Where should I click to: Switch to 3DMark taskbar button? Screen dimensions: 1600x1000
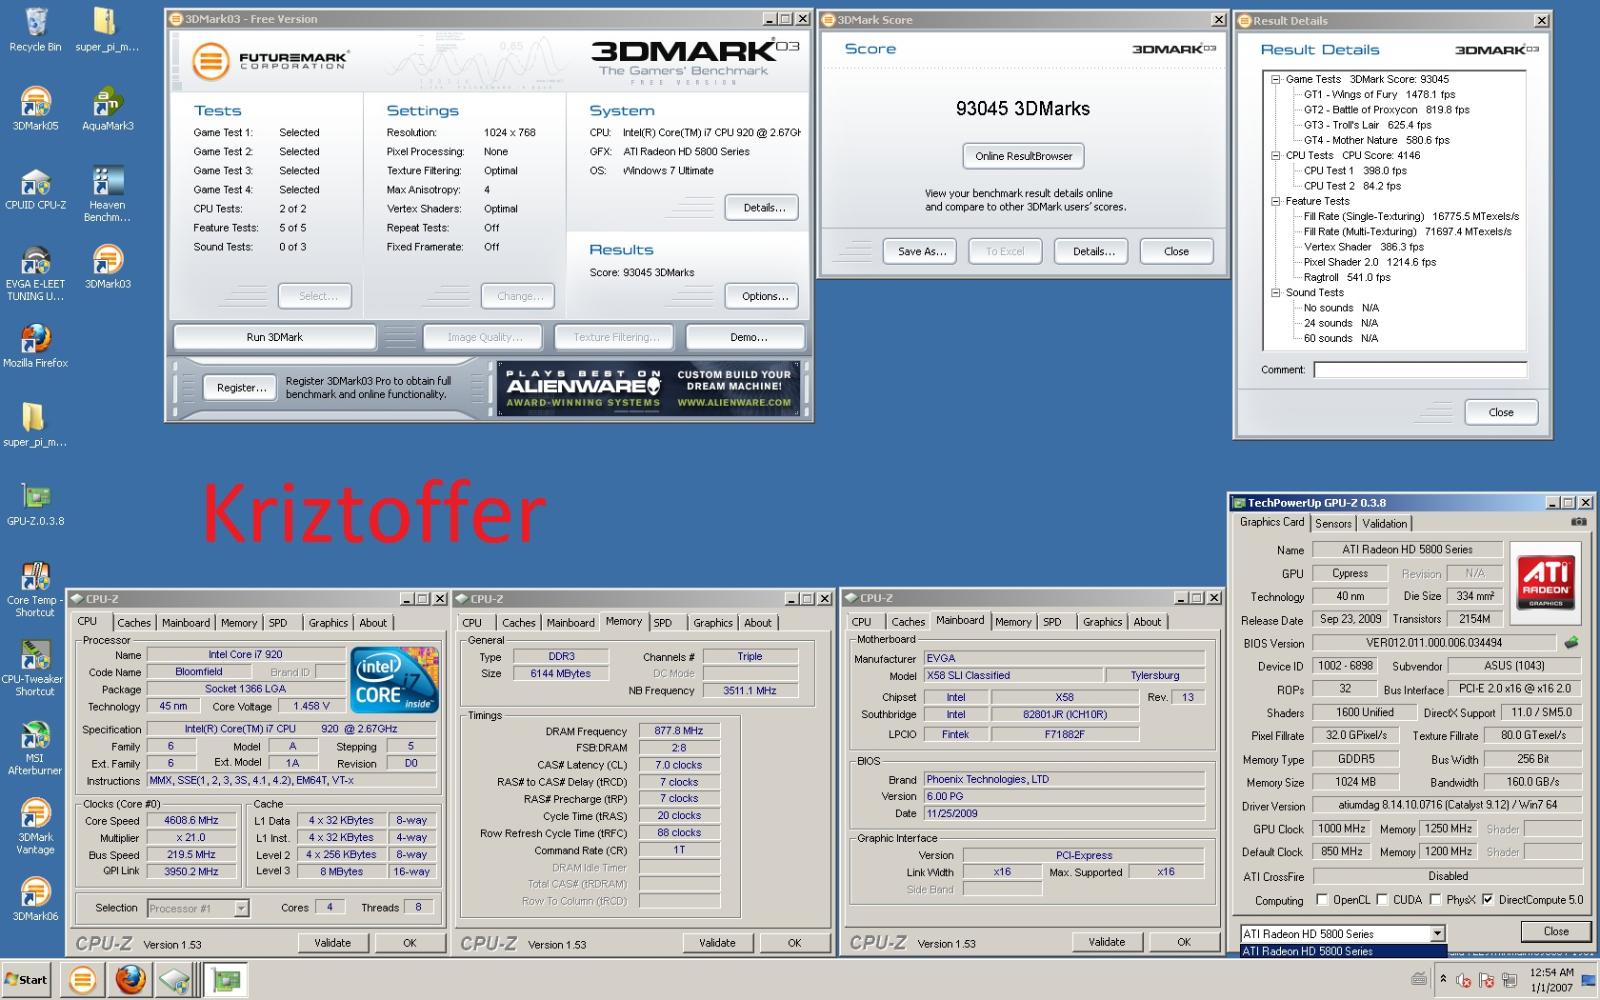pyautogui.click(x=83, y=980)
